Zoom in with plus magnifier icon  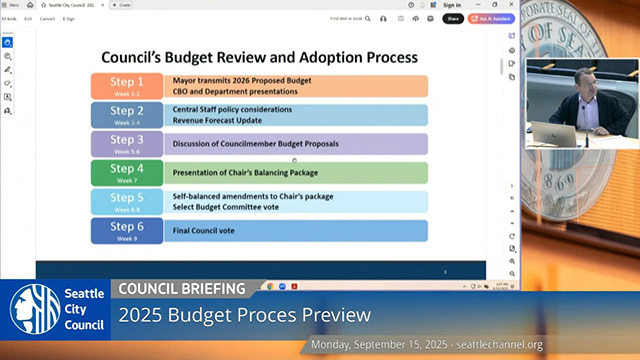click(x=512, y=261)
